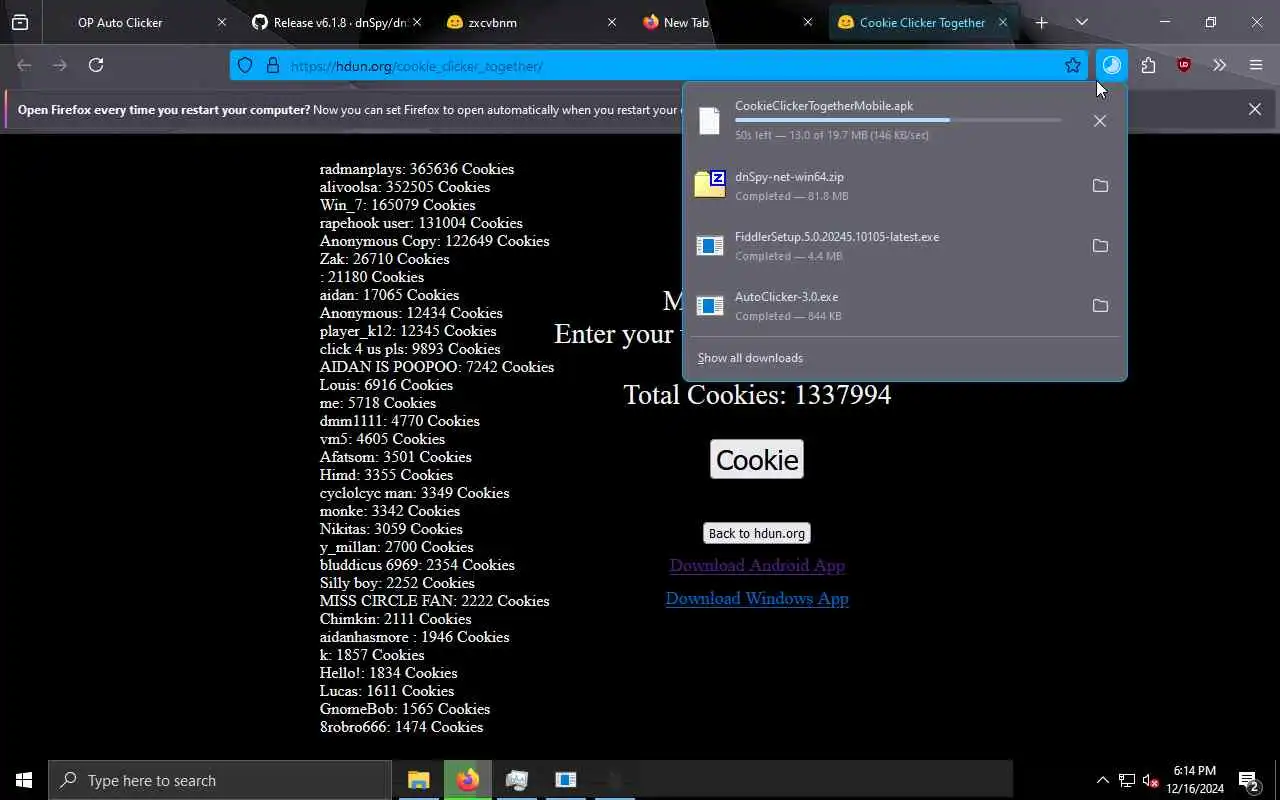Close the zxcvbnm tab
Screen dimensions: 1280x800
[612, 22]
